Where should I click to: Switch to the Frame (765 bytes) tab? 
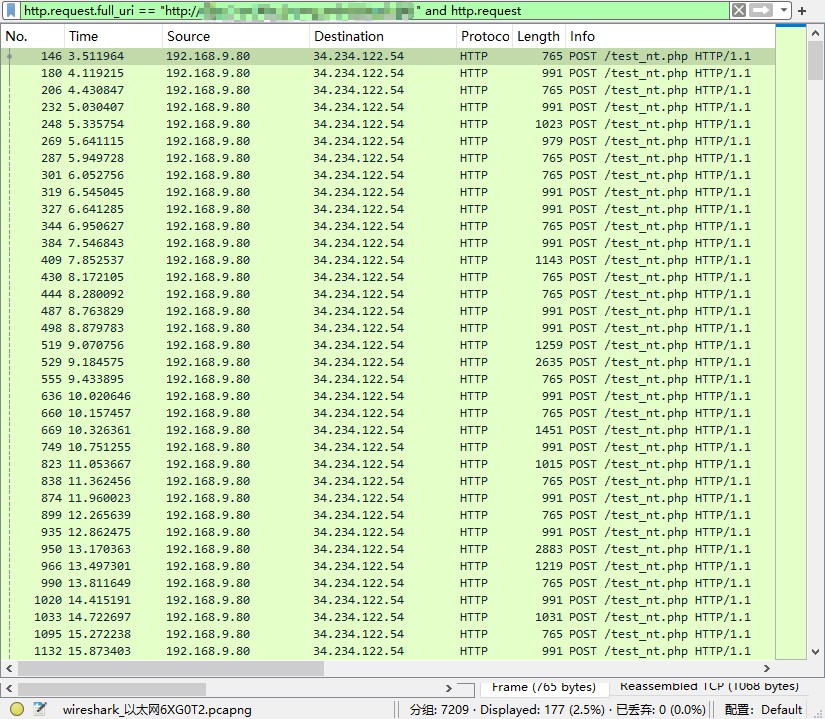(543, 687)
